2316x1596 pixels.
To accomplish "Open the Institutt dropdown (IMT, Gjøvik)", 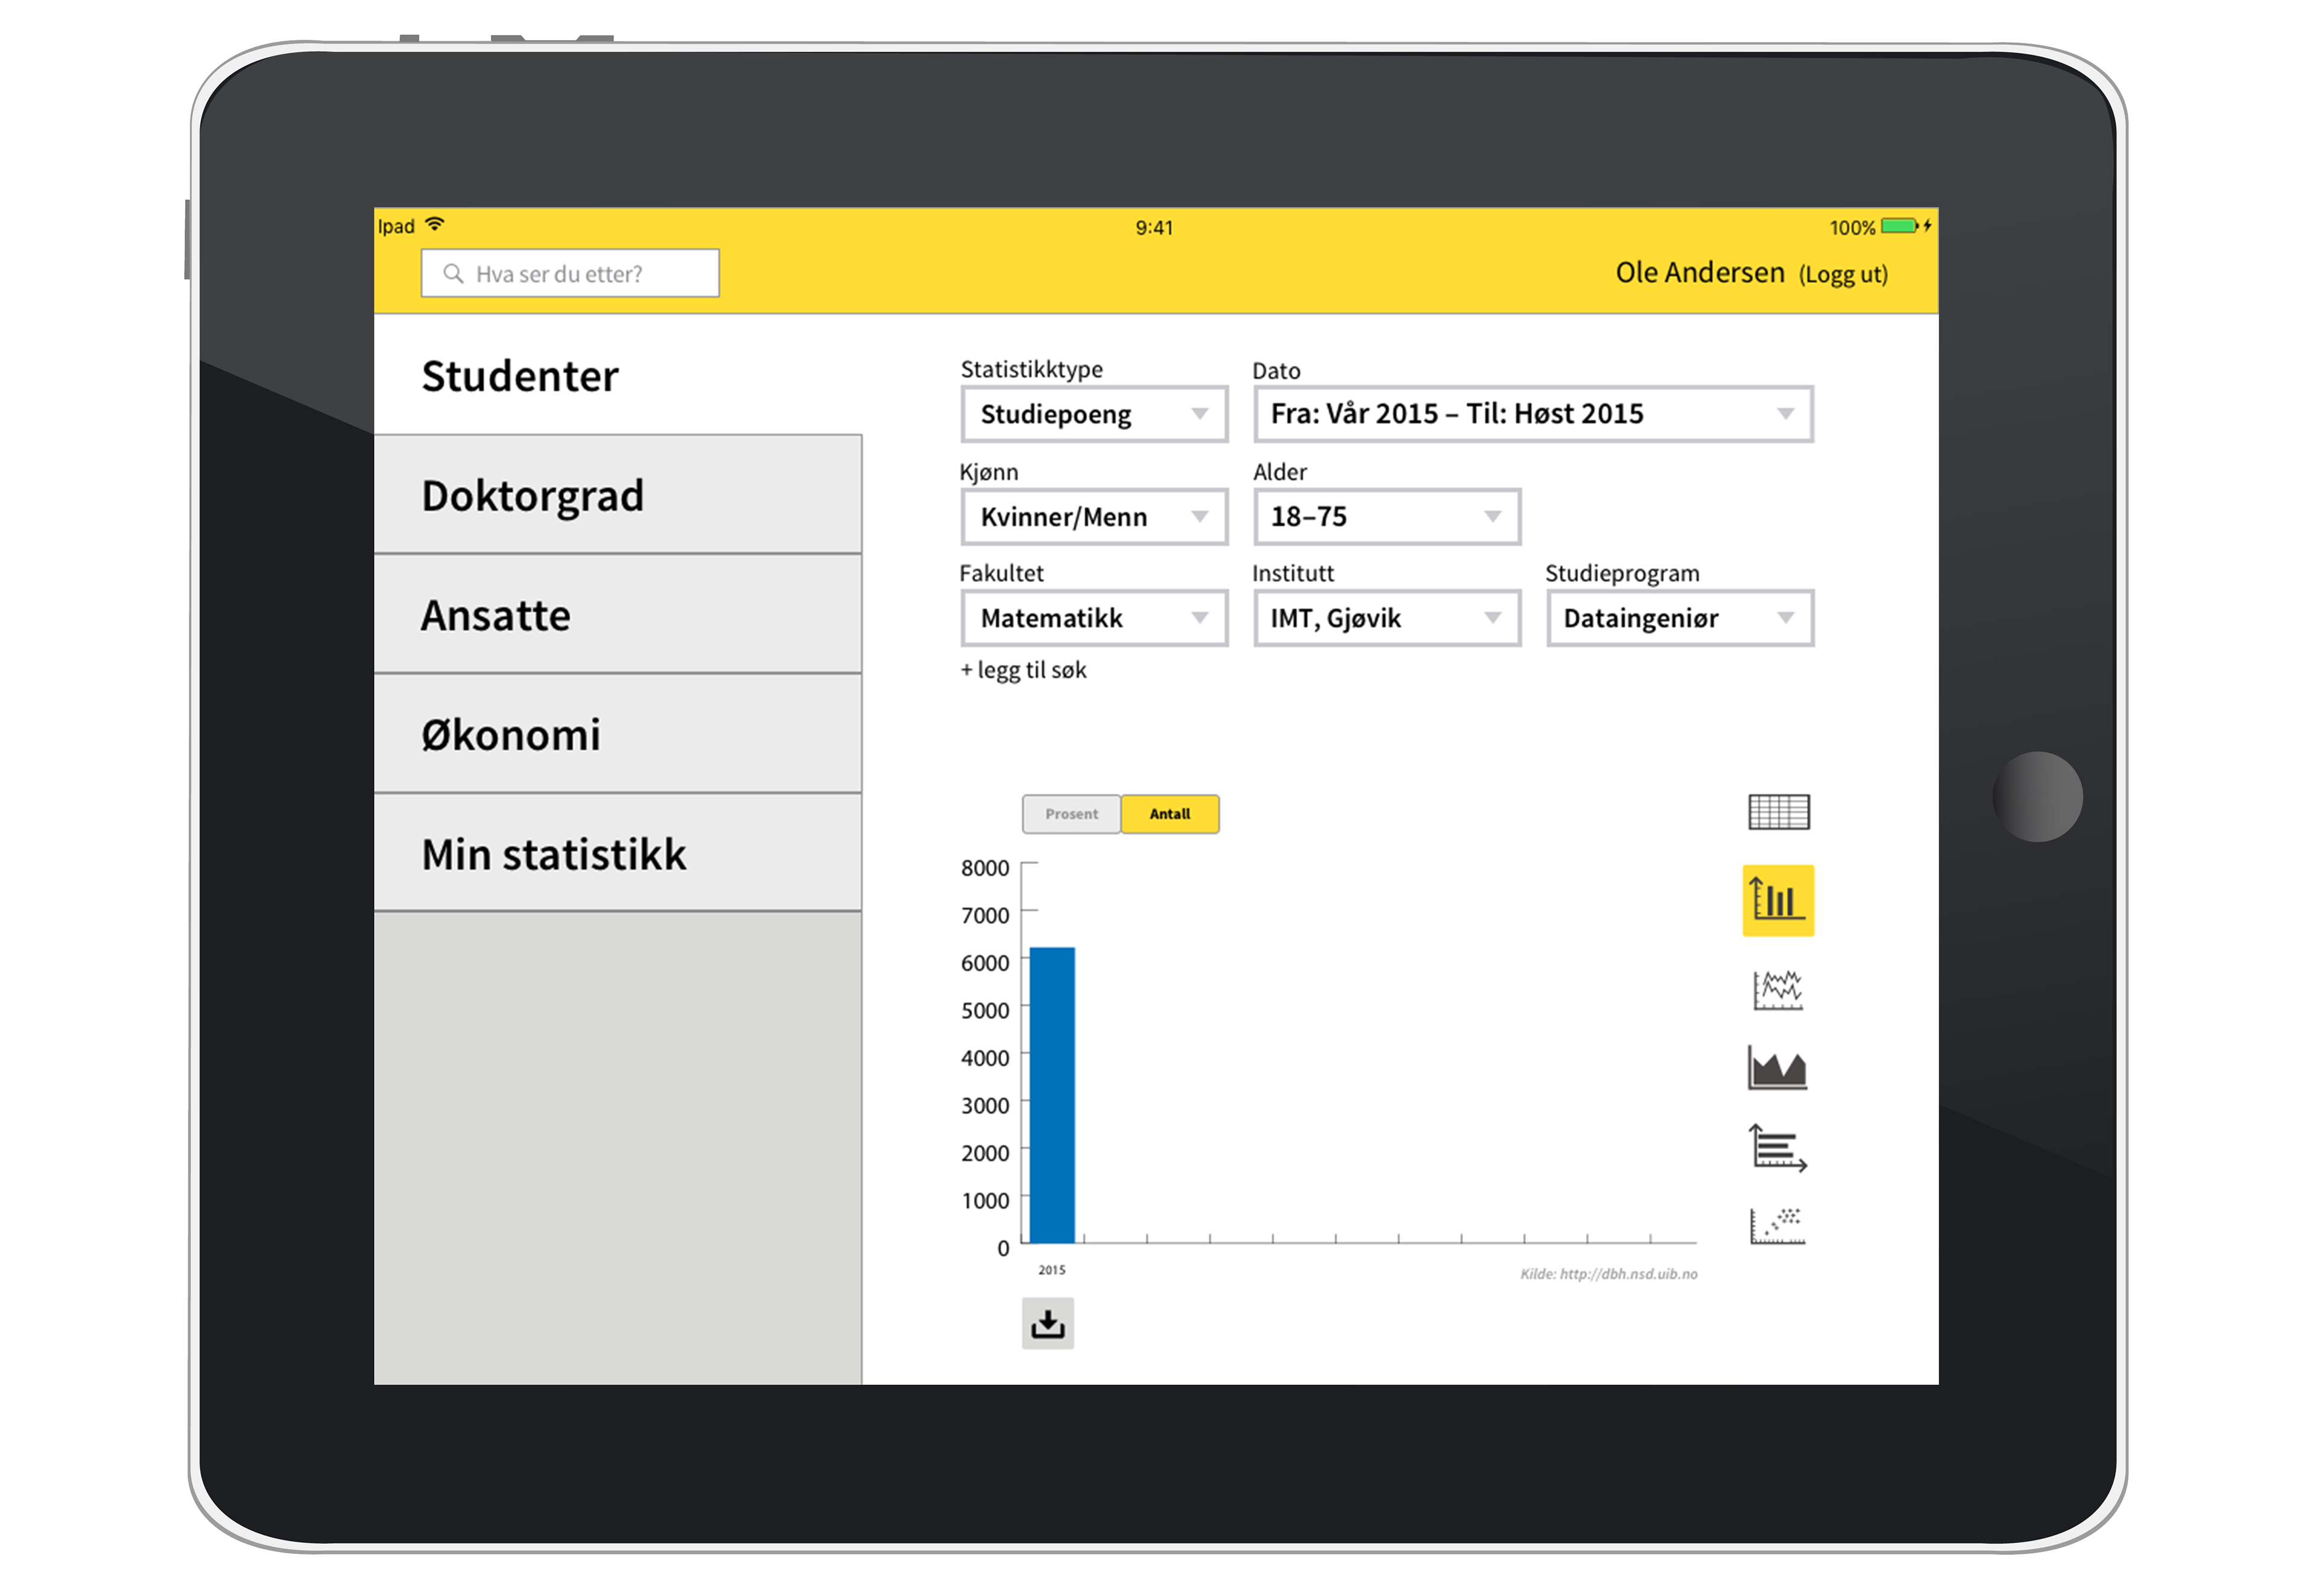I will coord(1387,618).
